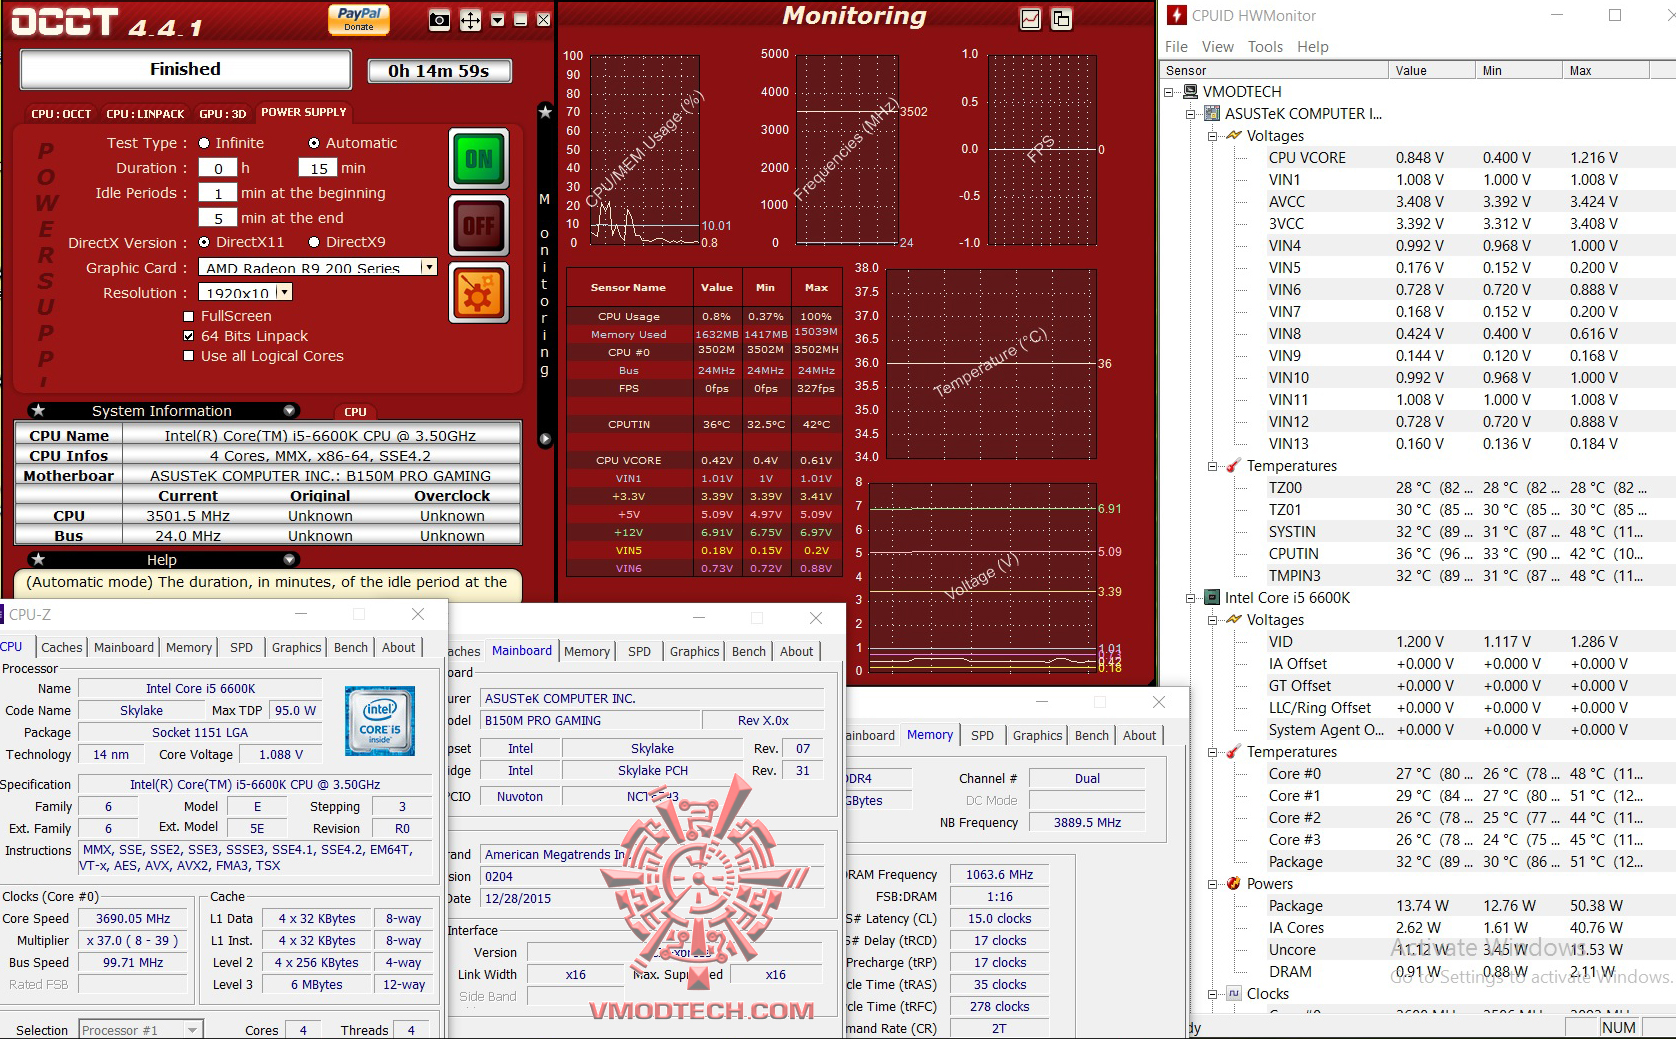Click the ASUSTeK motherboard icon in HWMonitor

click(x=1212, y=113)
